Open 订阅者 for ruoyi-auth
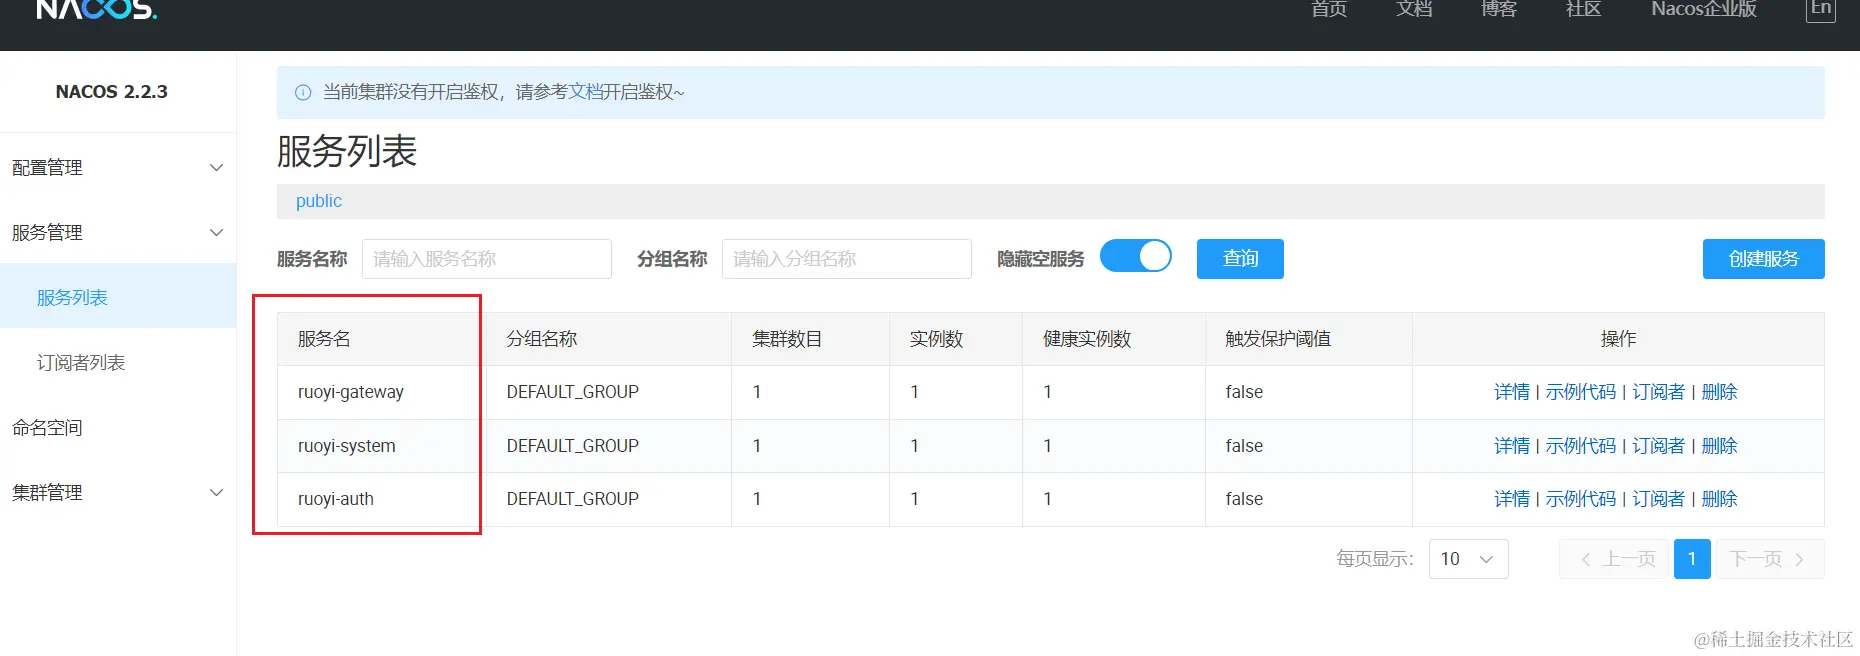Screen dimensions: 1860x656 pos(1659,499)
